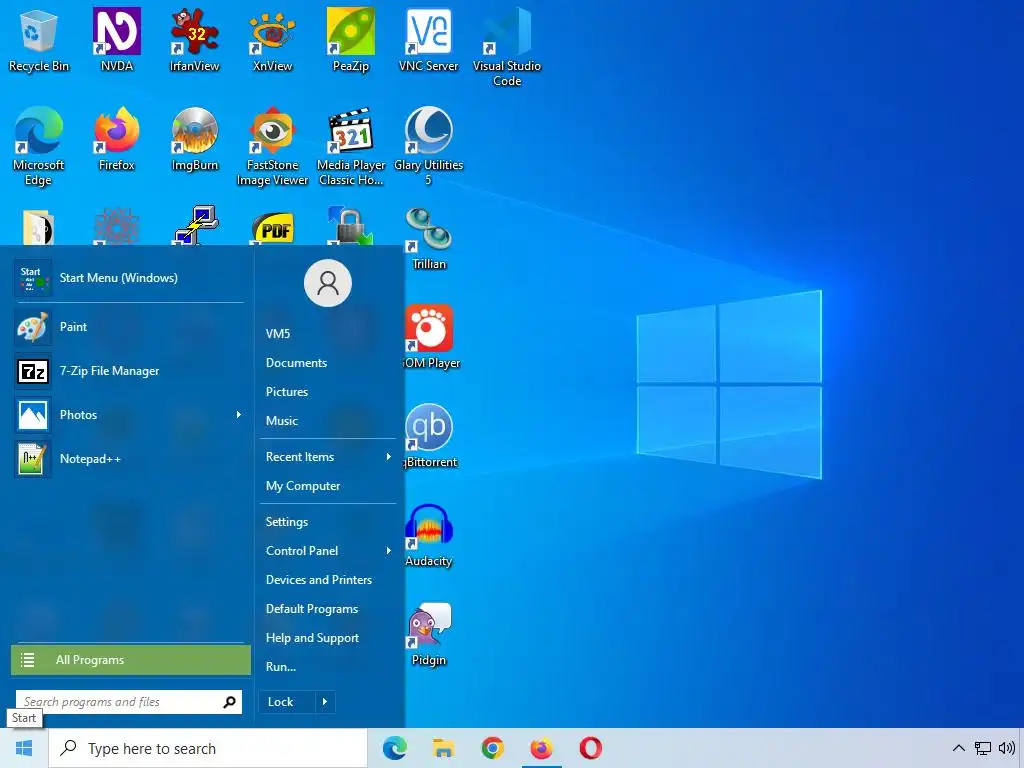This screenshot has height=768, width=1024.
Task: Open Help and Support
Action: 312,638
